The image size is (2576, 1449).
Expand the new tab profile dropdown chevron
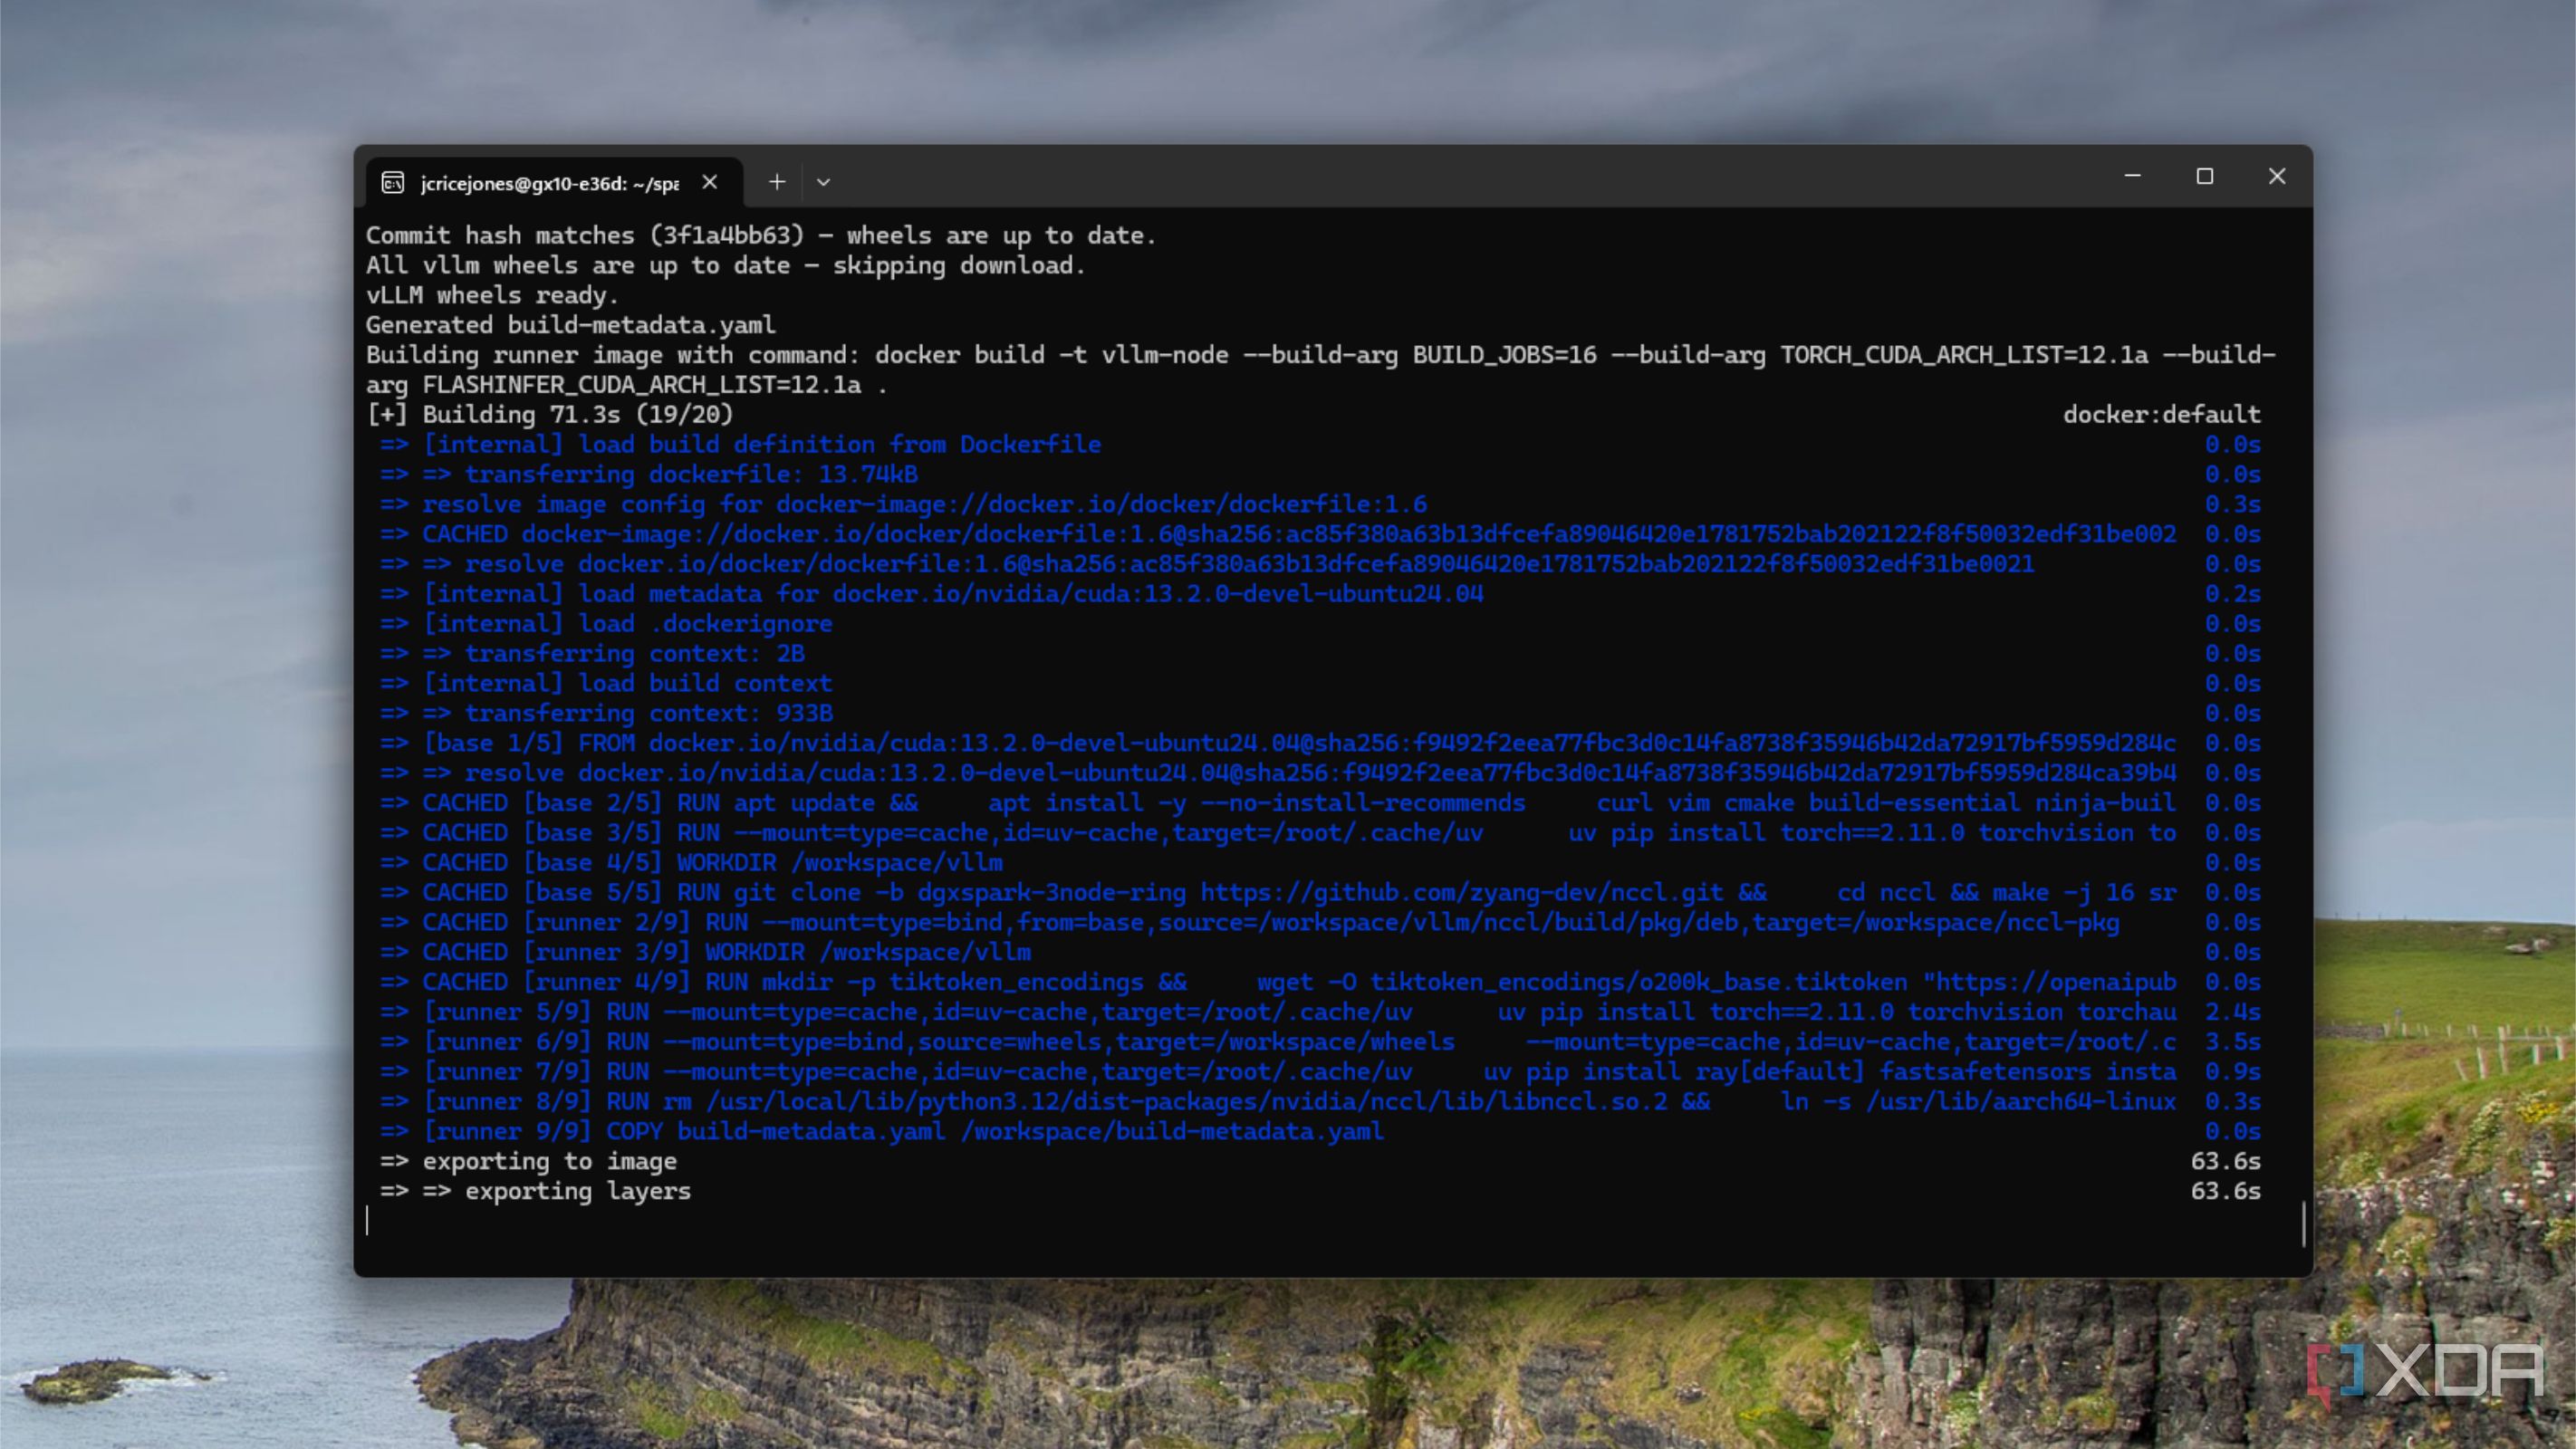pos(823,182)
